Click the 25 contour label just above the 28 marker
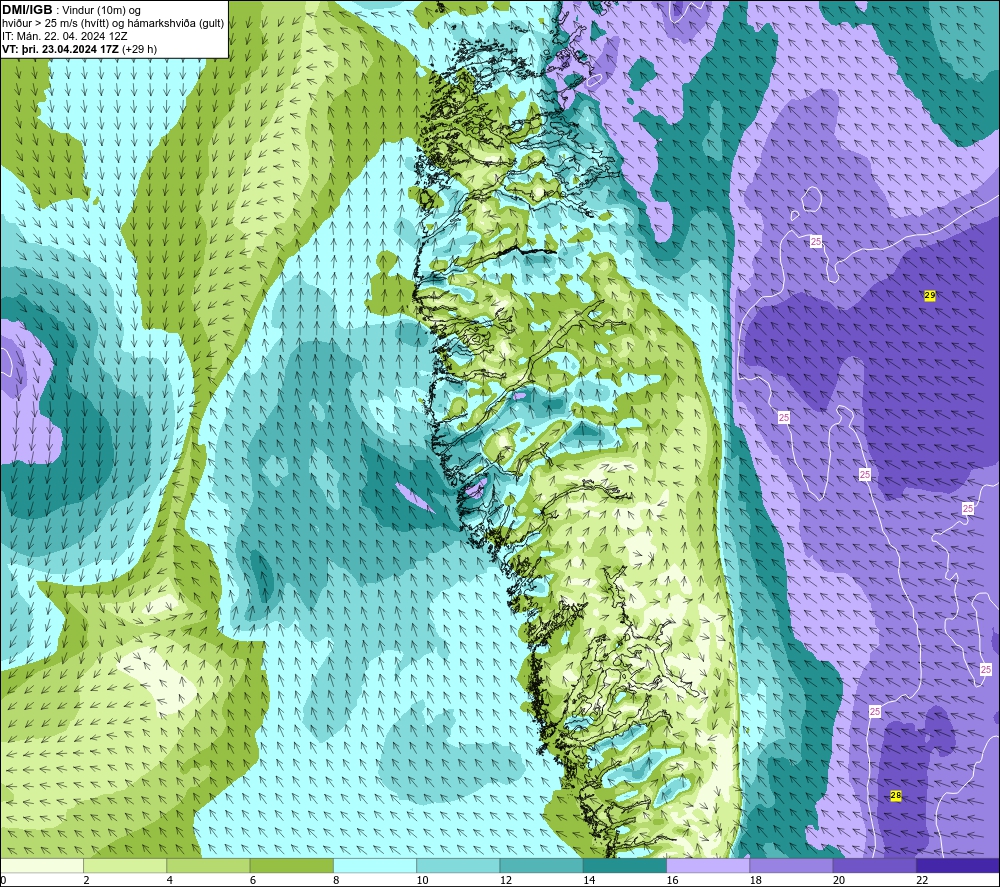Viewport: 1000px width, 887px height. (x=875, y=711)
